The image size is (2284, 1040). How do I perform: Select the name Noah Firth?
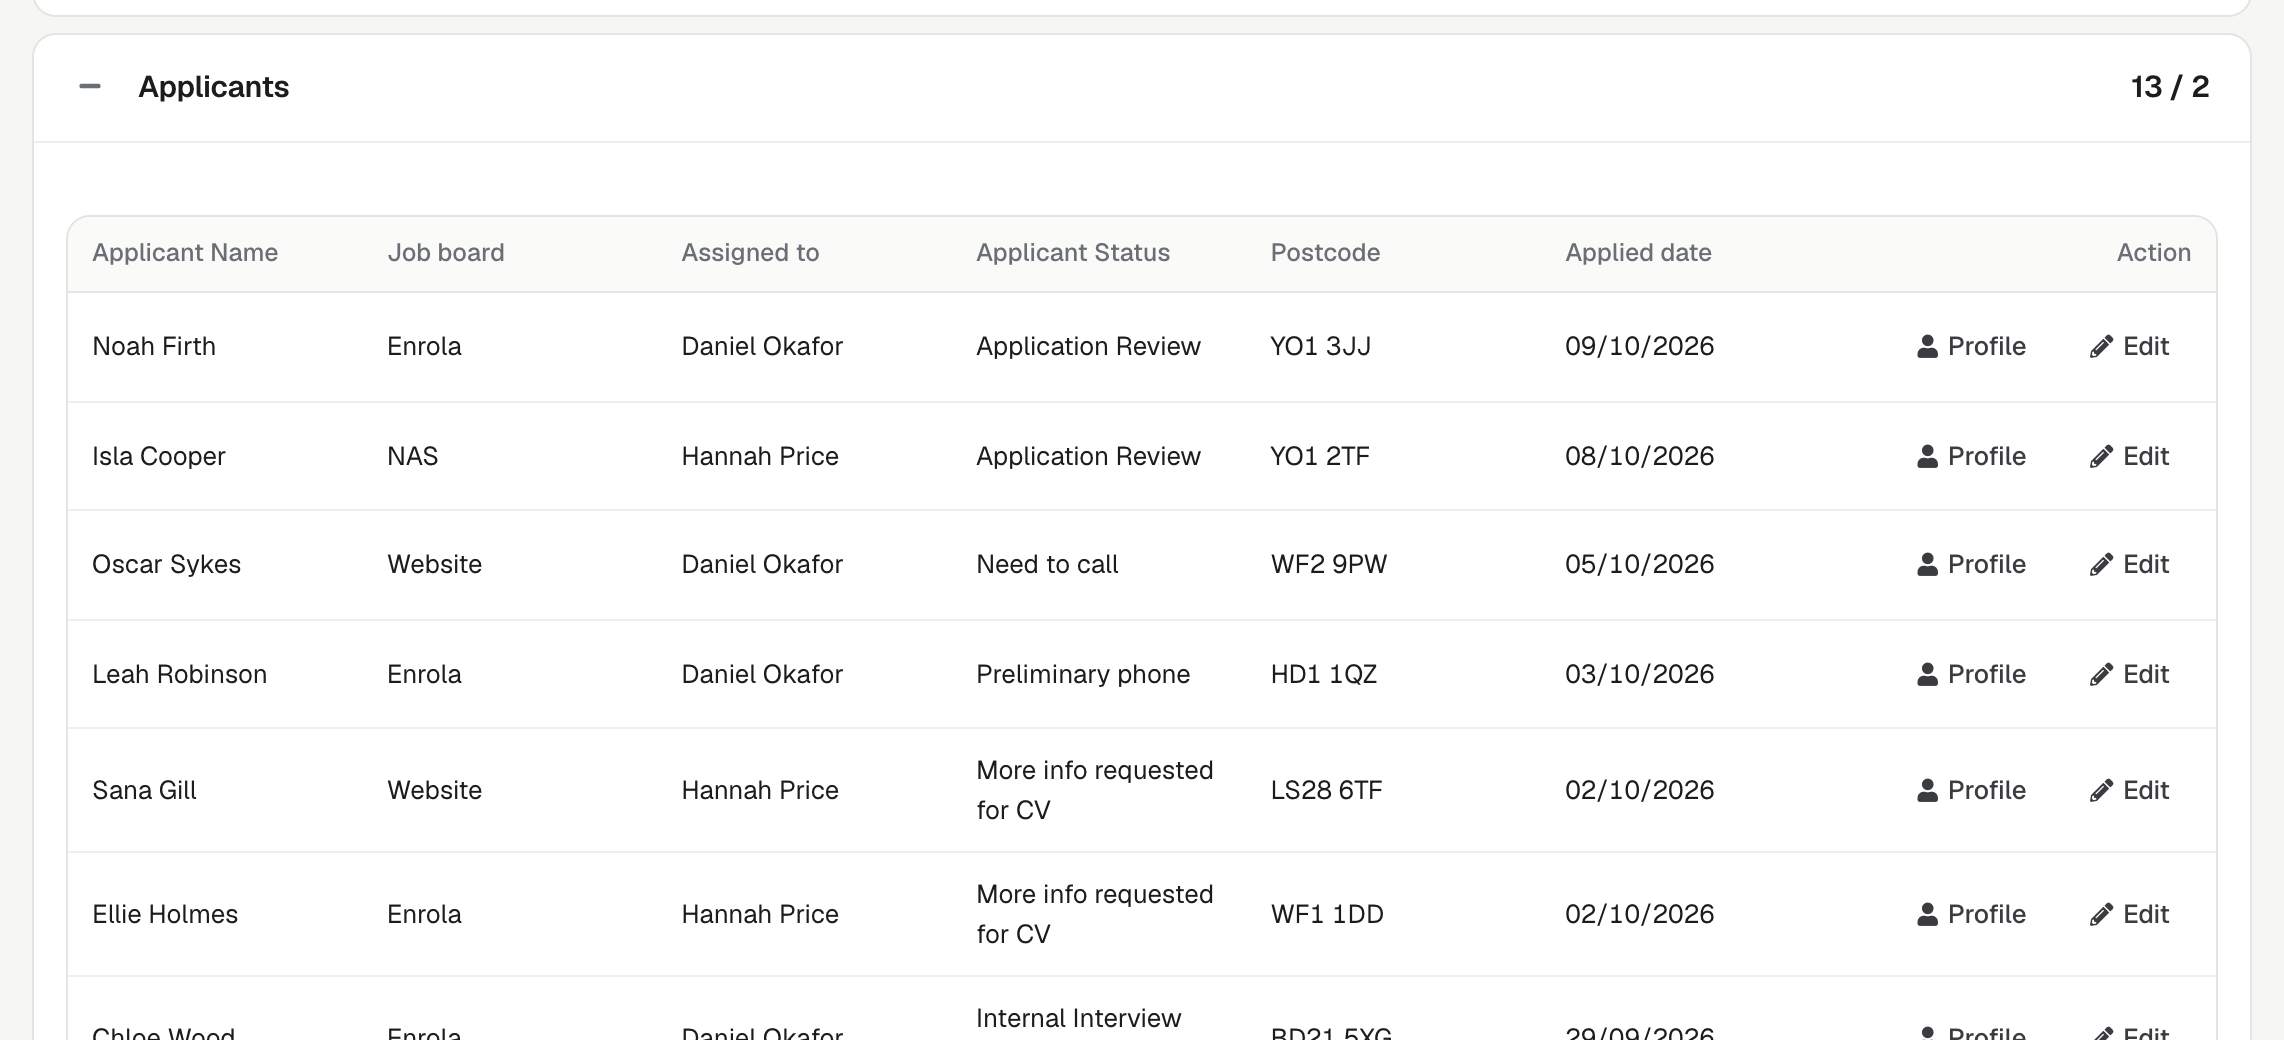click(x=154, y=346)
